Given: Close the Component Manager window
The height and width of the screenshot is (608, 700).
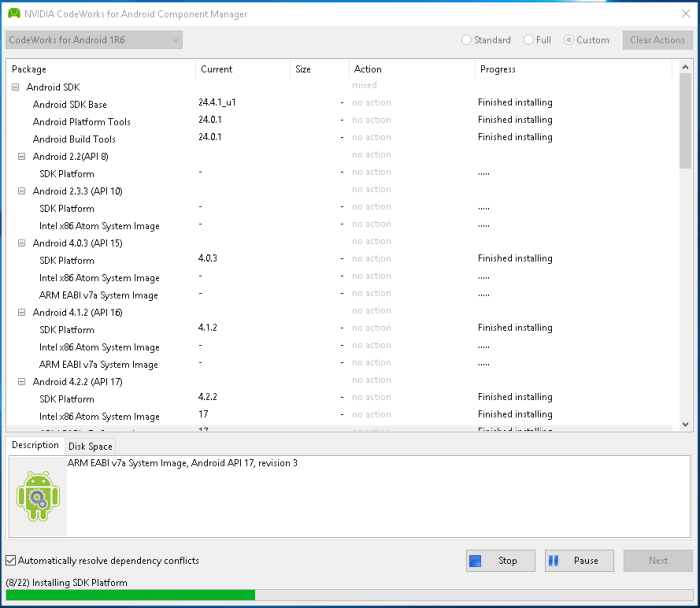Looking at the screenshot, I should 686,13.
